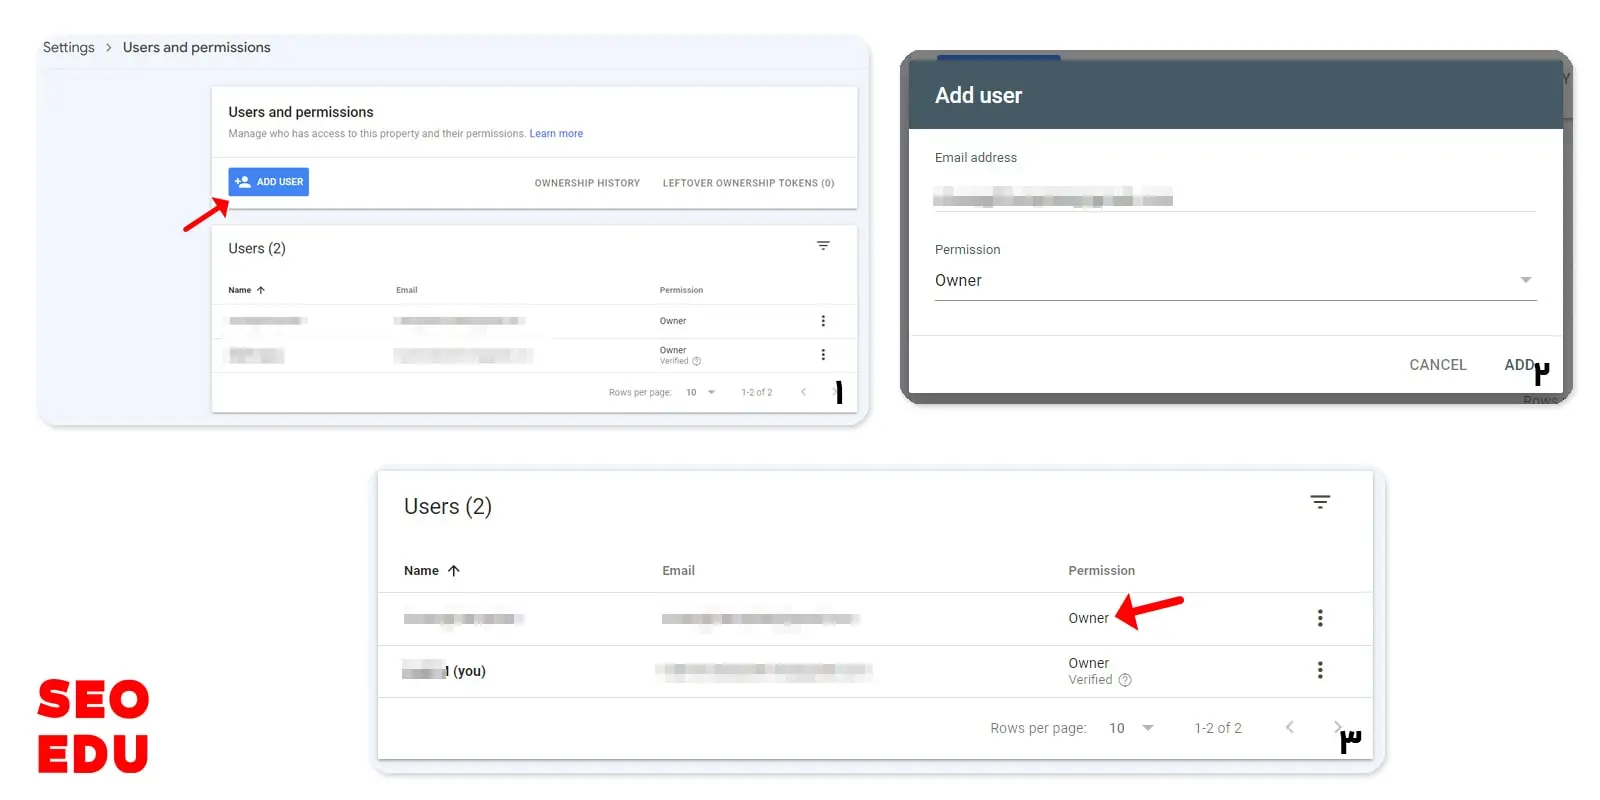Open LEFTOVER OWNERSHIP TOKENS (0)
This screenshot has height=800, width=1600.
tap(747, 183)
